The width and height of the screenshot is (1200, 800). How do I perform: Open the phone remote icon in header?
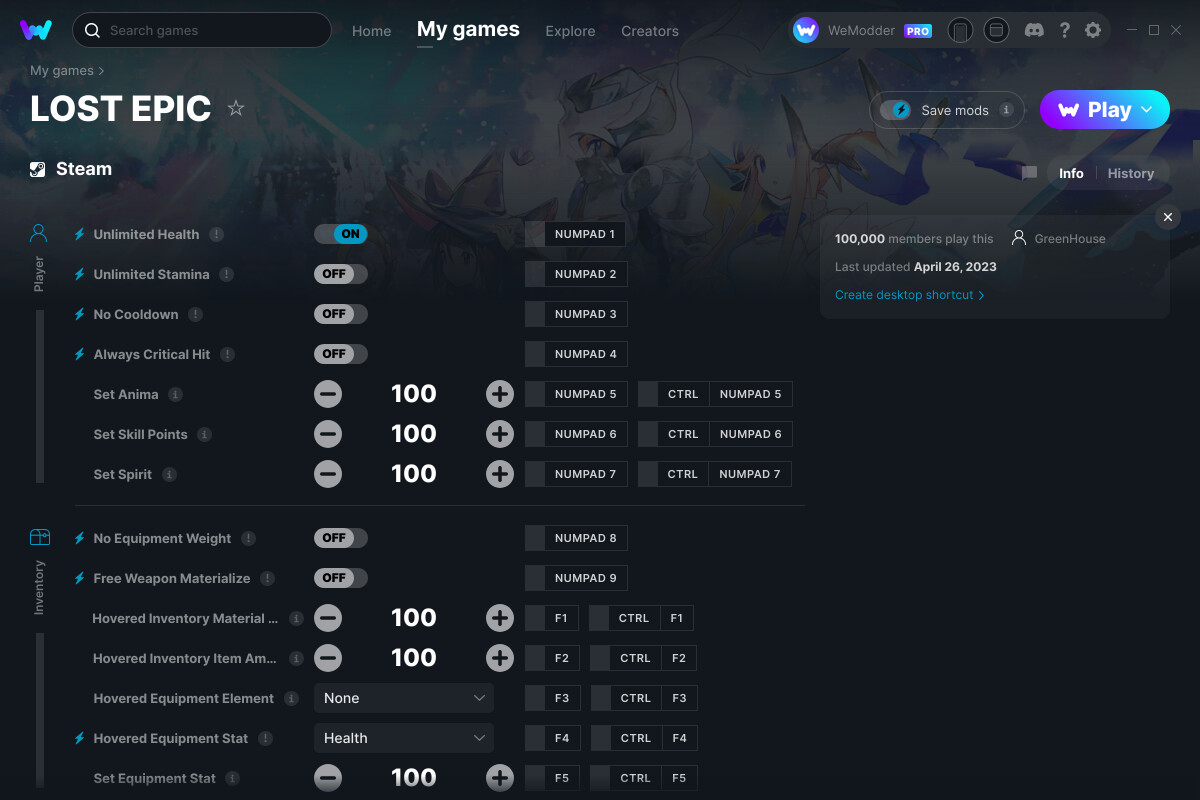click(x=960, y=30)
